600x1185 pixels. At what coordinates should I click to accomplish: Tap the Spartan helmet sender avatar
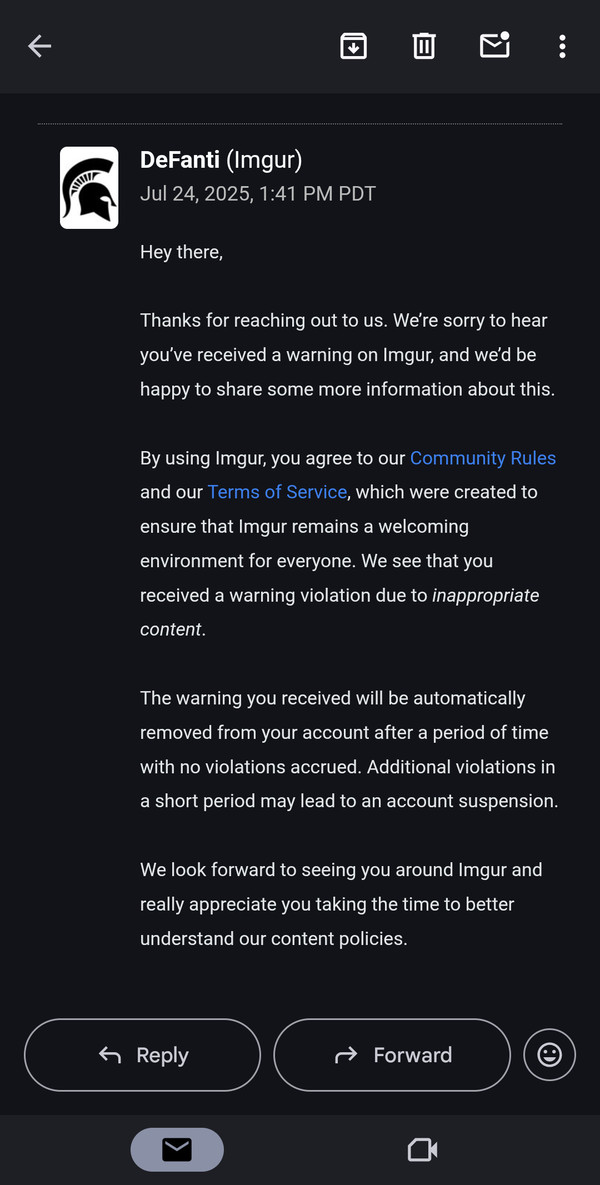(x=89, y=187)
